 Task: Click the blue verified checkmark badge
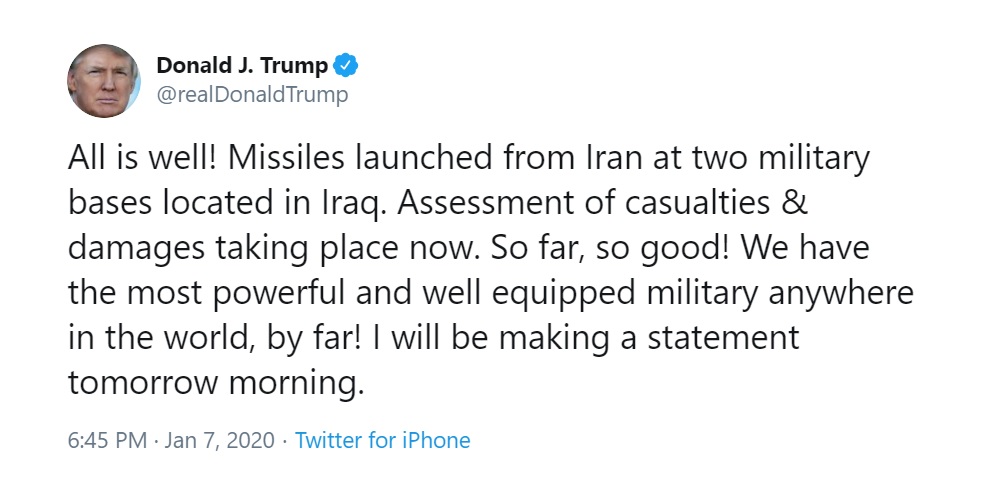(x=346, y=65)
